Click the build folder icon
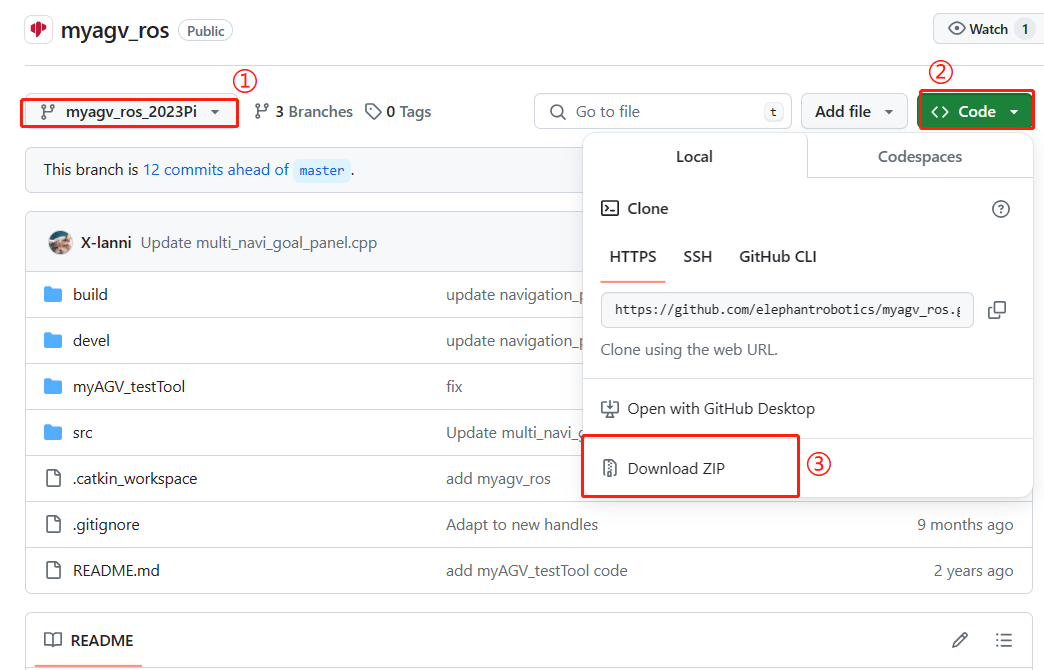This screenshot has height=670, width=1044. [53, 294]
